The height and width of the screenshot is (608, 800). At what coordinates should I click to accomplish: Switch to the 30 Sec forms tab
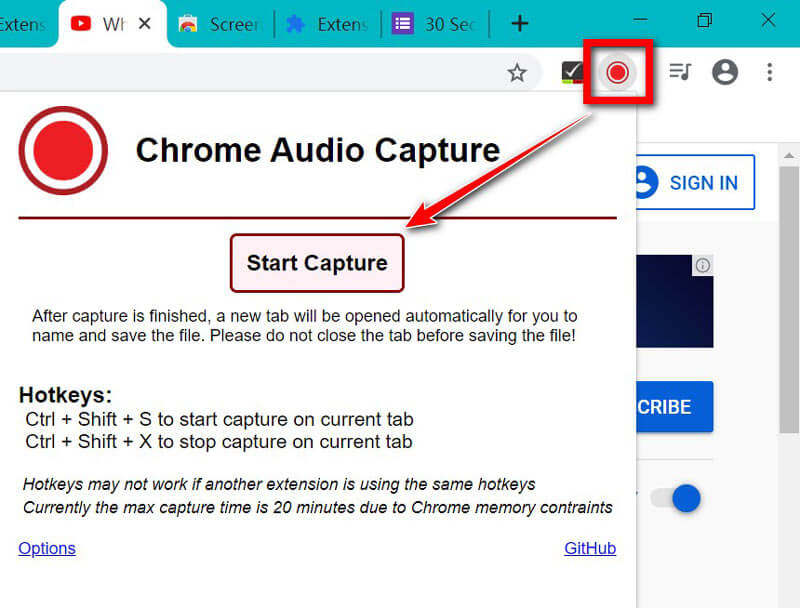435,24
